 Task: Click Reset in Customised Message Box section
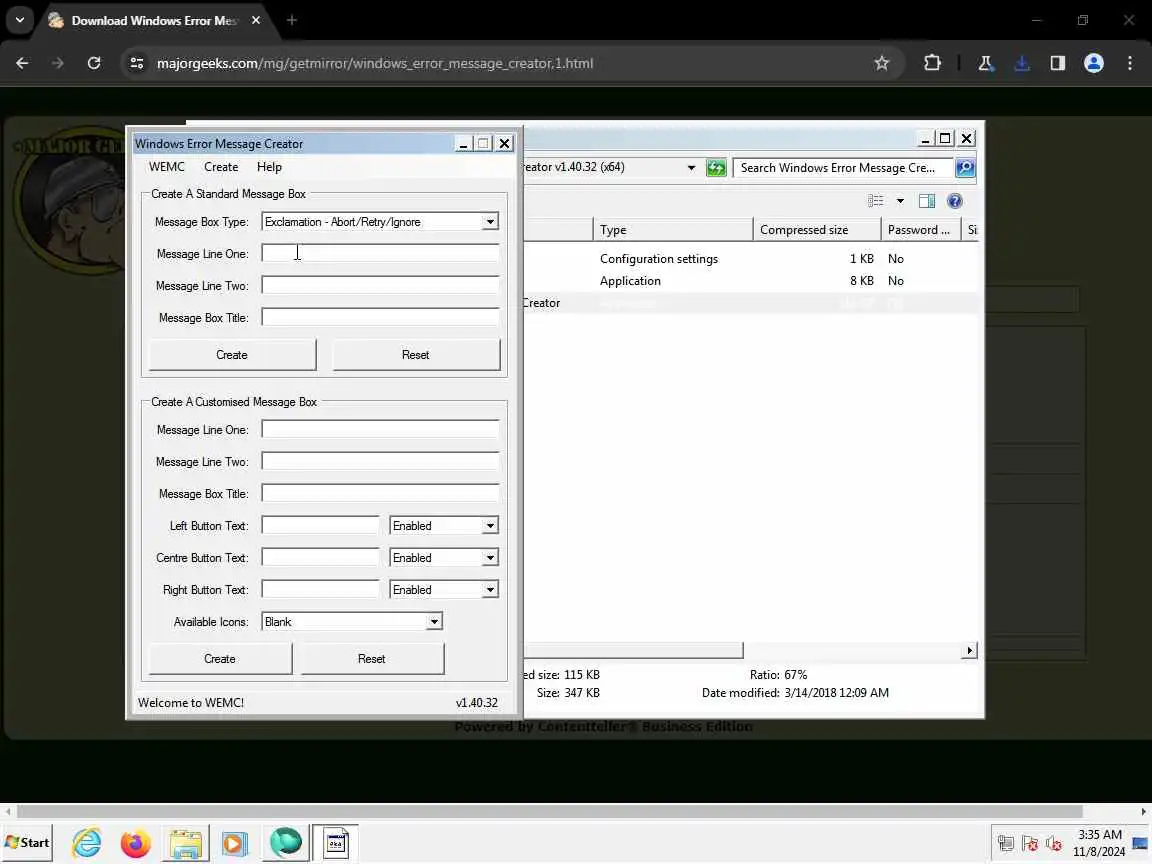pyautogui.click(x=372, y=659)
